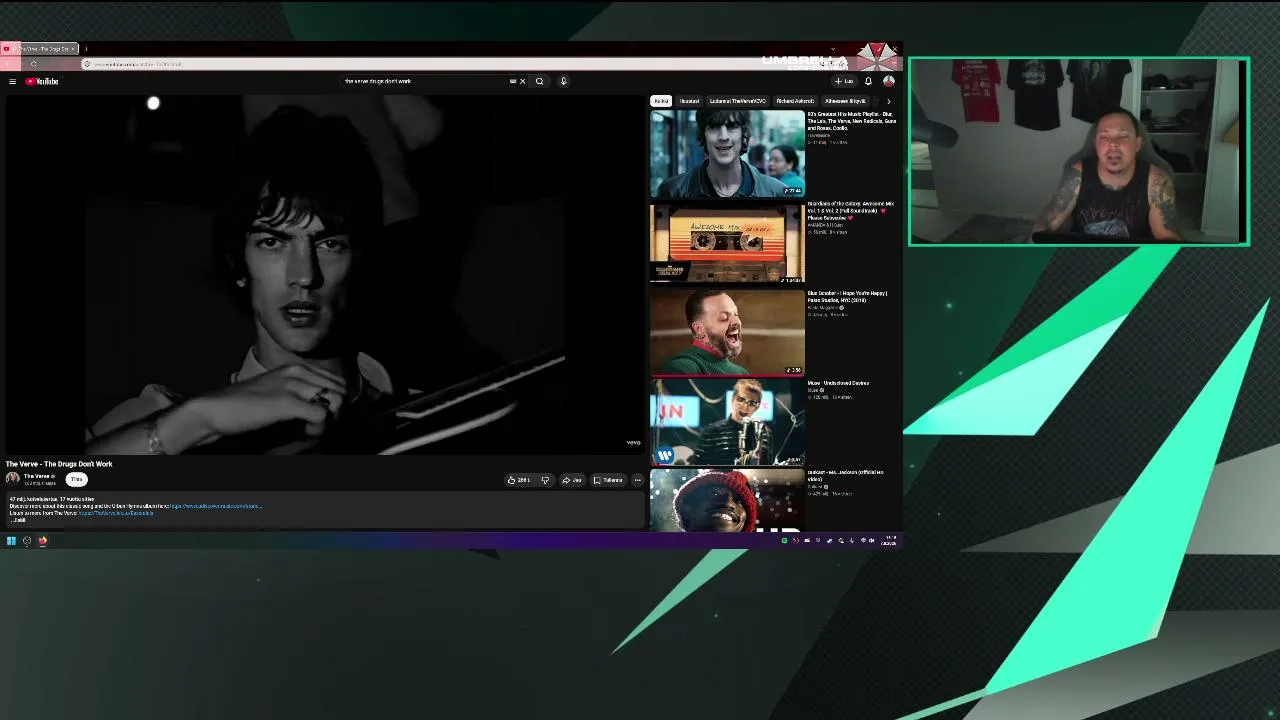Open YouTube notifications bell
The height and width of the screenshot is (720, 1280).
point(868,81)
